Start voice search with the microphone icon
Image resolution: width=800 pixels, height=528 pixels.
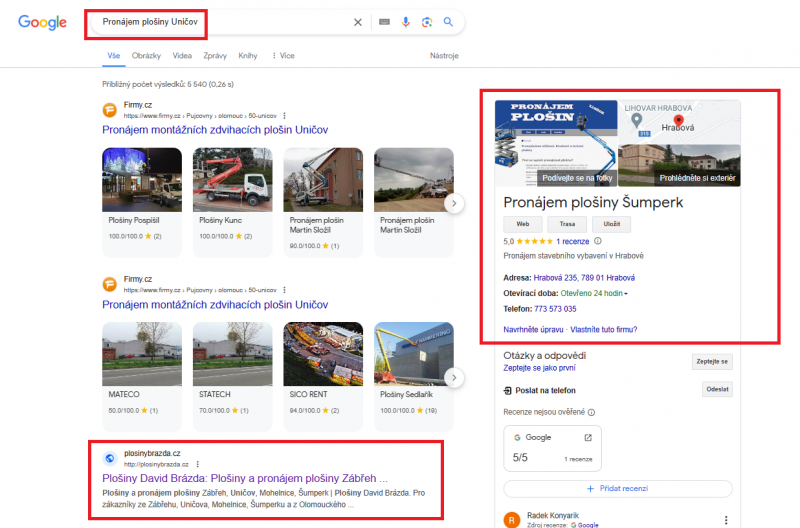pyautogui.click(x=406, y=22)
